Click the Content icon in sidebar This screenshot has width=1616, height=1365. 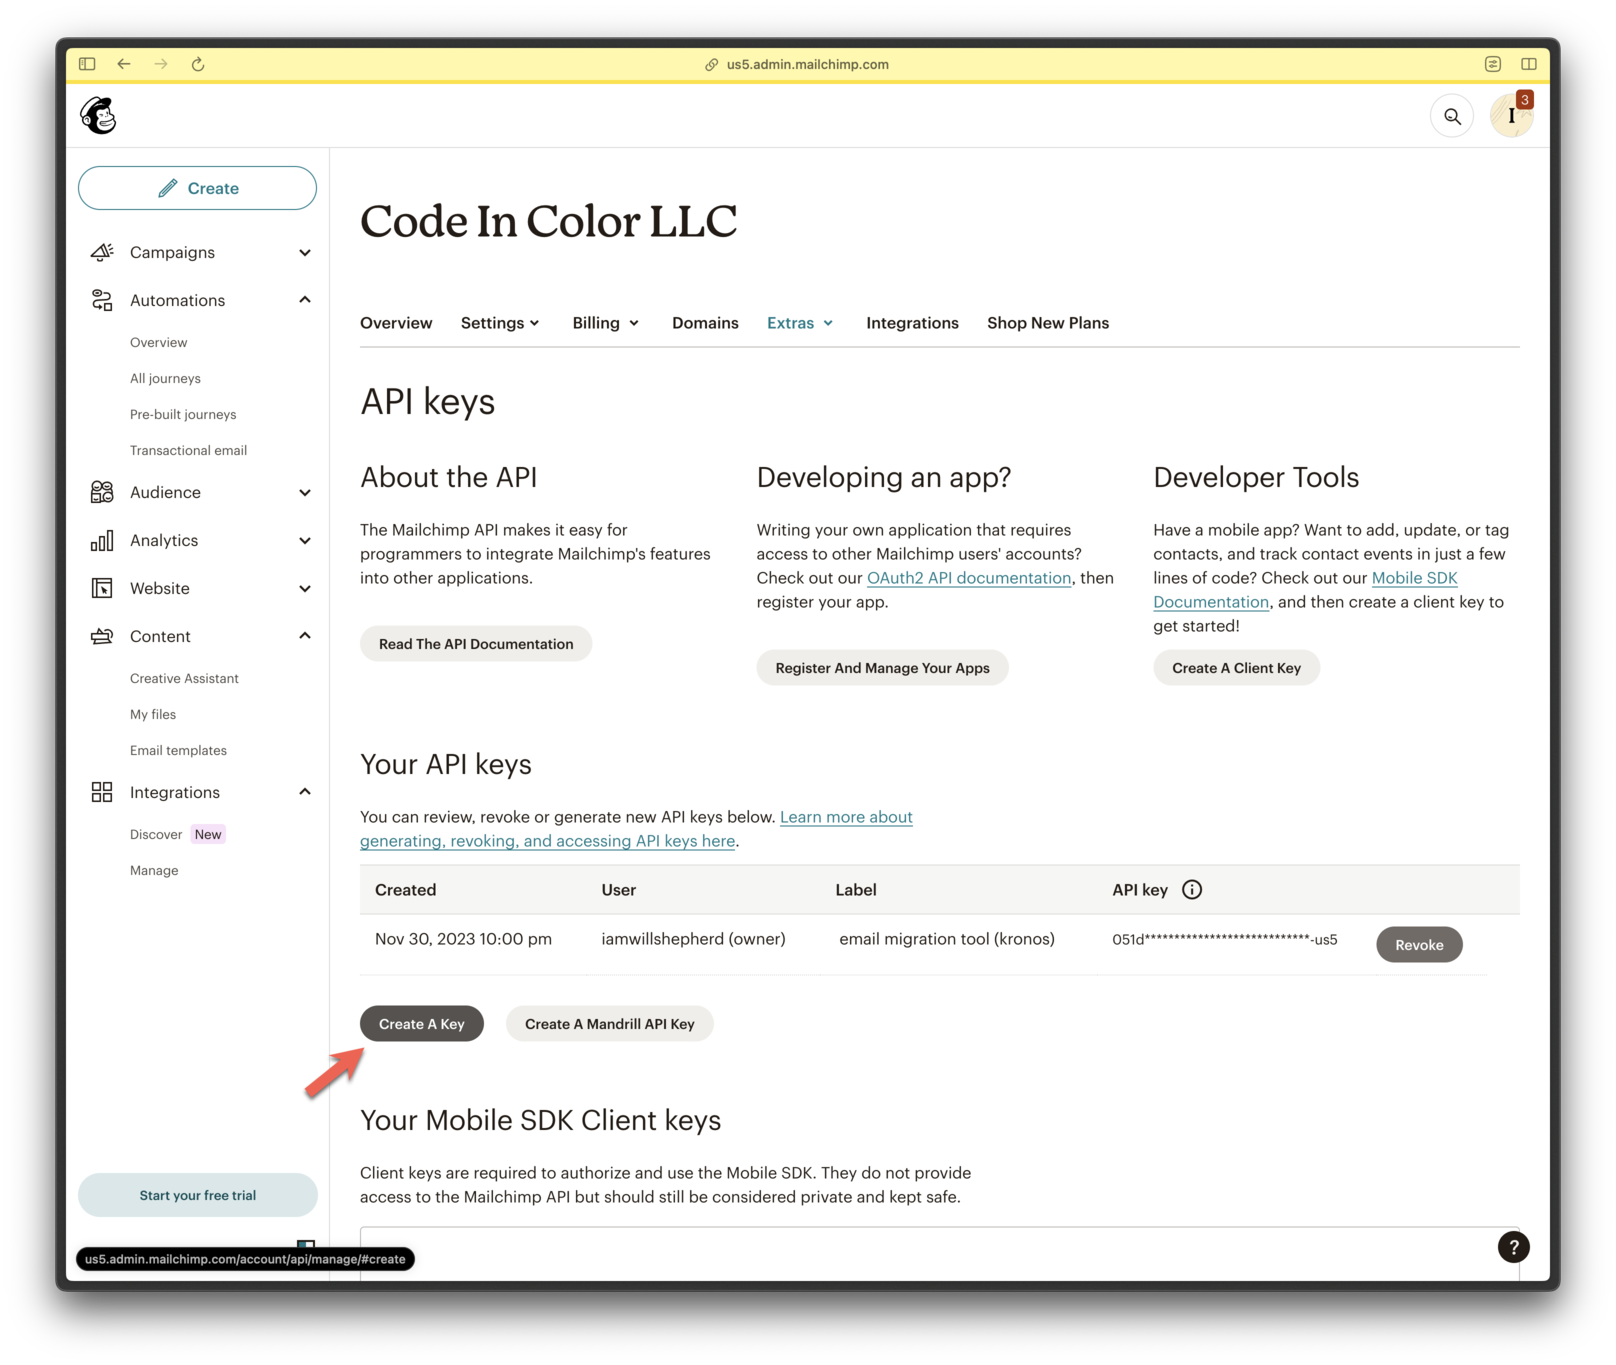click(102, 636)
